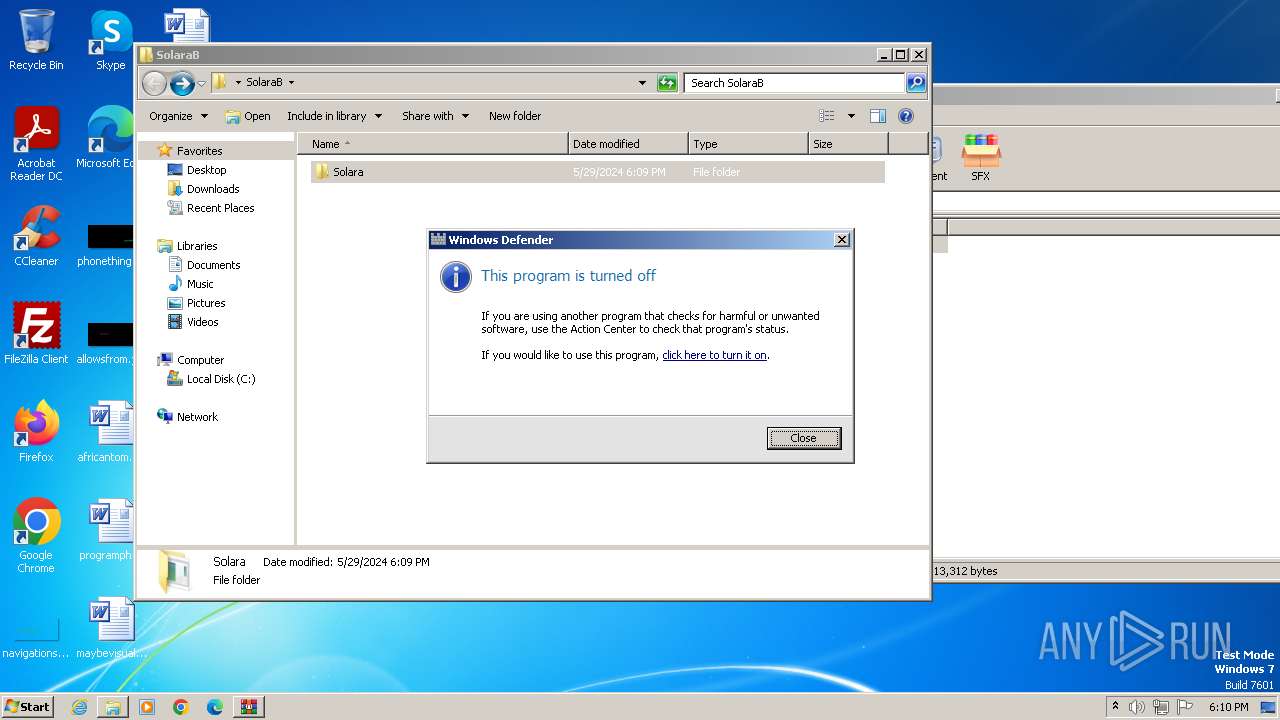The width and height of the screenshot is (1280, 720).
Task: Open Google Chrome desktop shortcut
Action: tap(36, 536)
